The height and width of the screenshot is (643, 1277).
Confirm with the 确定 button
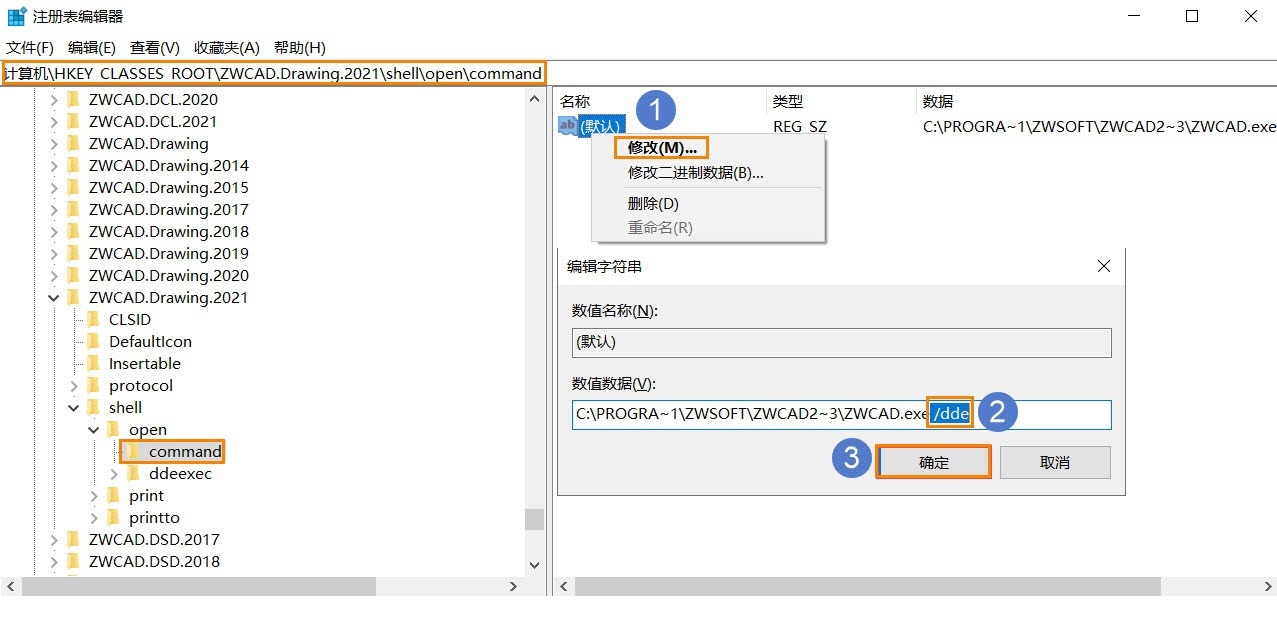(934, 462)
